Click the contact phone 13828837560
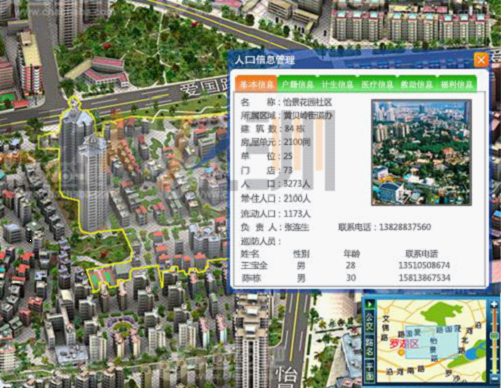Screen dimensions: 501x388 (405, 227)
